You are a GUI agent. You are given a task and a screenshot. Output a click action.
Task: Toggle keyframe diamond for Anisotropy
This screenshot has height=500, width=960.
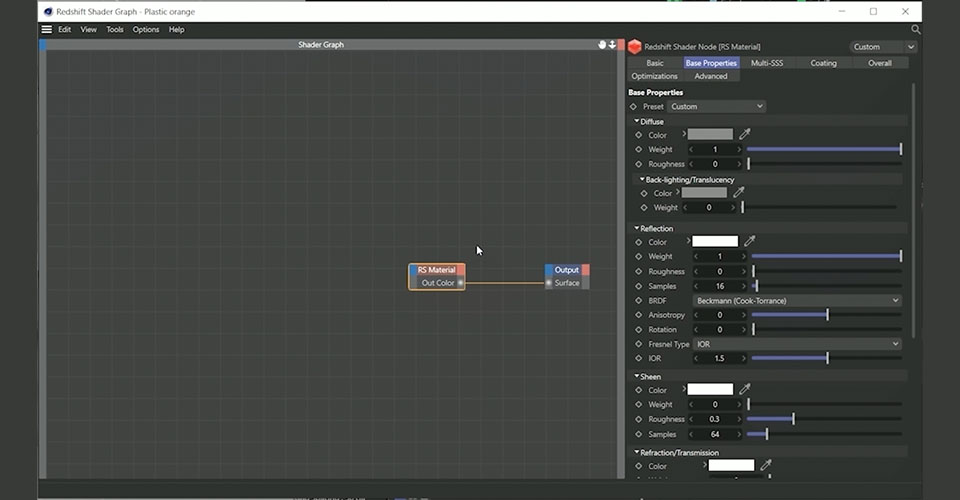click(639, 315)
